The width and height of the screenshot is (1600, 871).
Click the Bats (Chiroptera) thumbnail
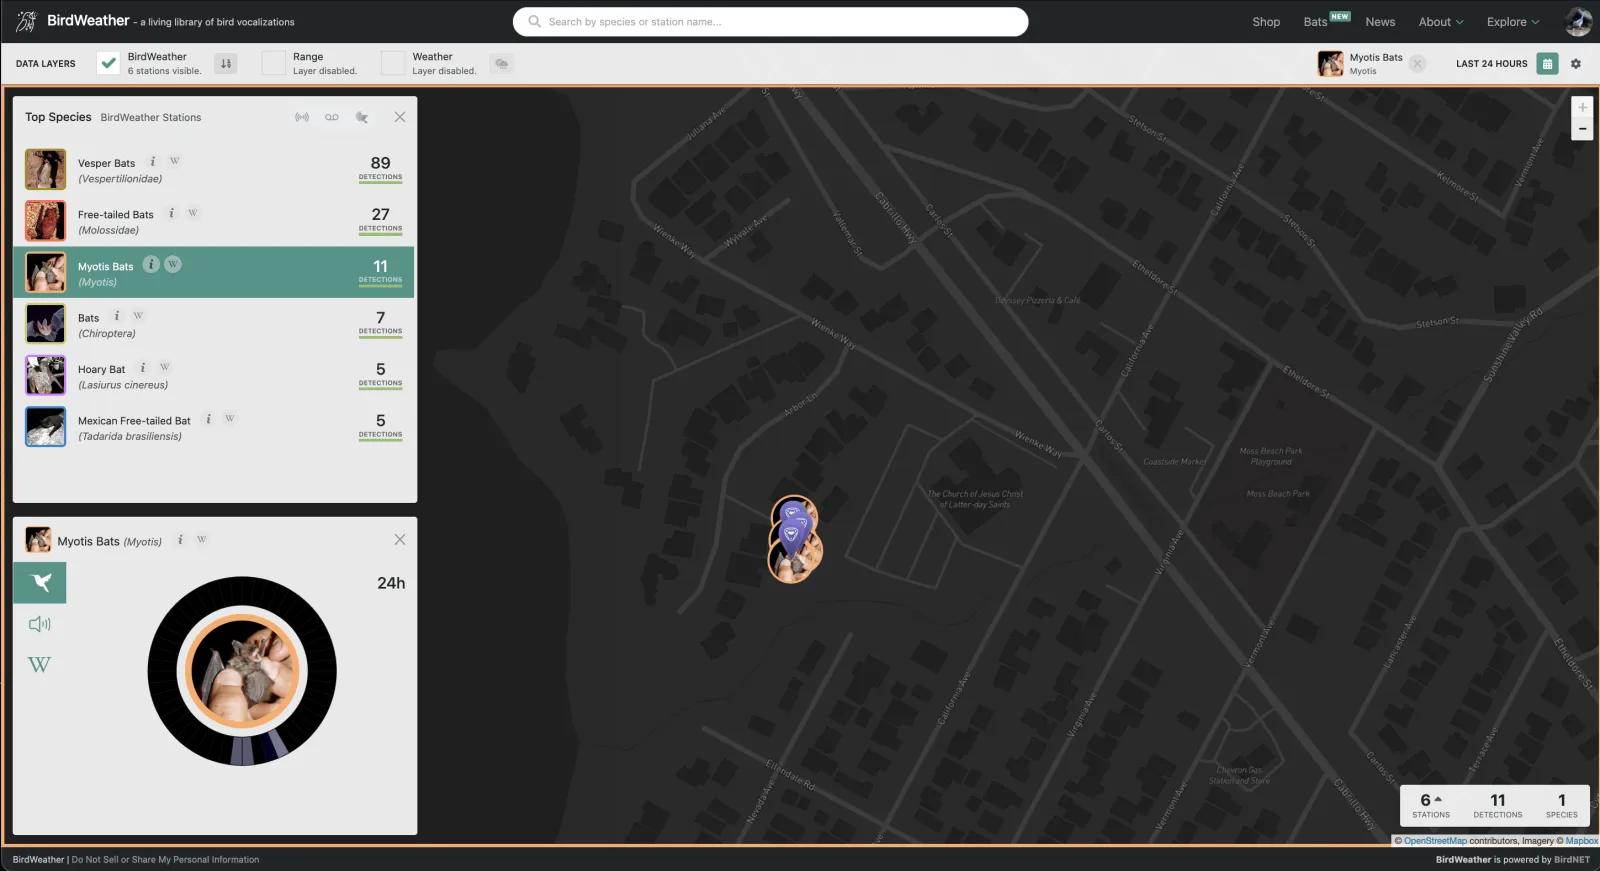[45, 324]
